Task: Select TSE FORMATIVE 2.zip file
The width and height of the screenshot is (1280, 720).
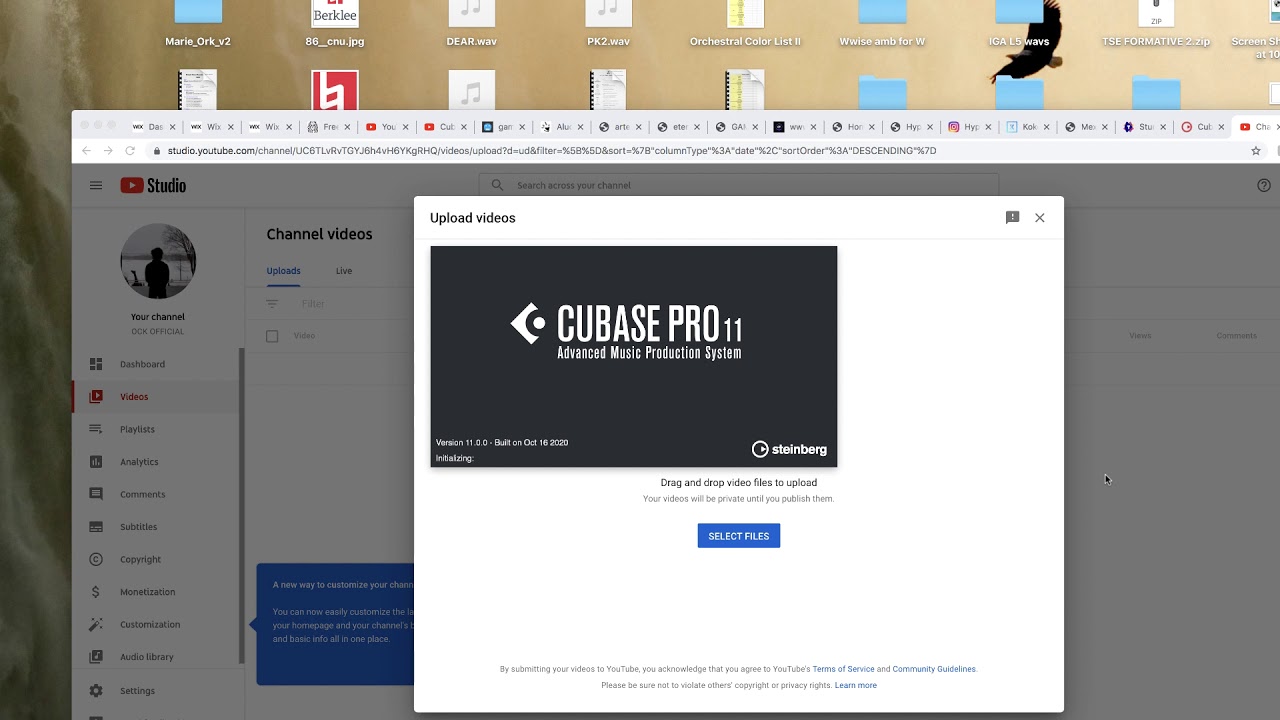Action: 1156,23
